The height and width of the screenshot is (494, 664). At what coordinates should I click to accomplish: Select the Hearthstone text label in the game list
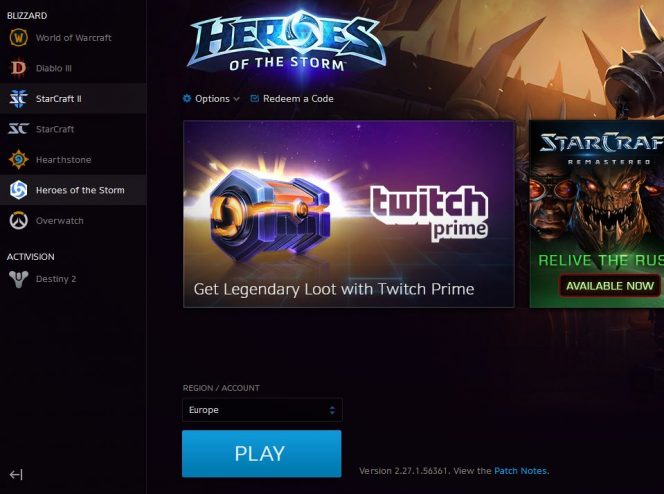point(64,160)
